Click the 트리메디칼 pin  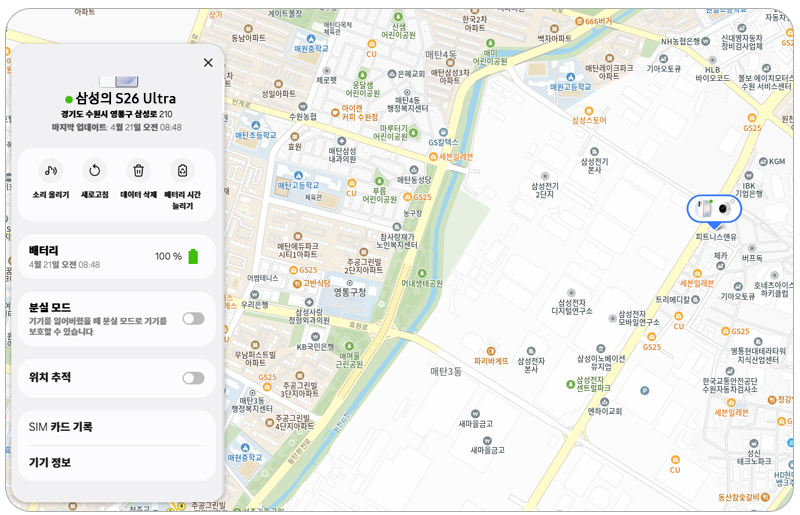click(x=695, y=300)
